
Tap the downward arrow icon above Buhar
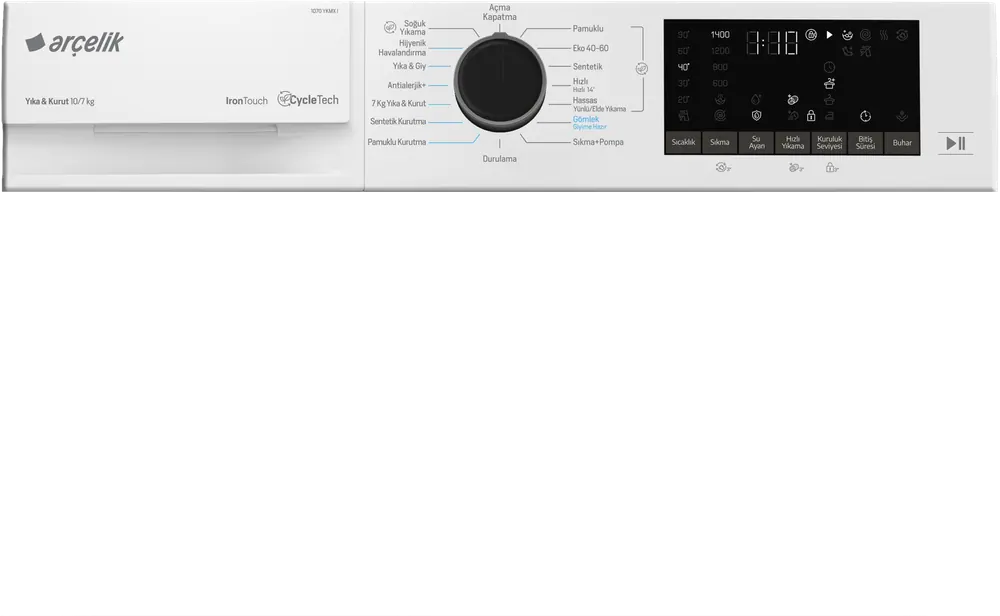902,116
